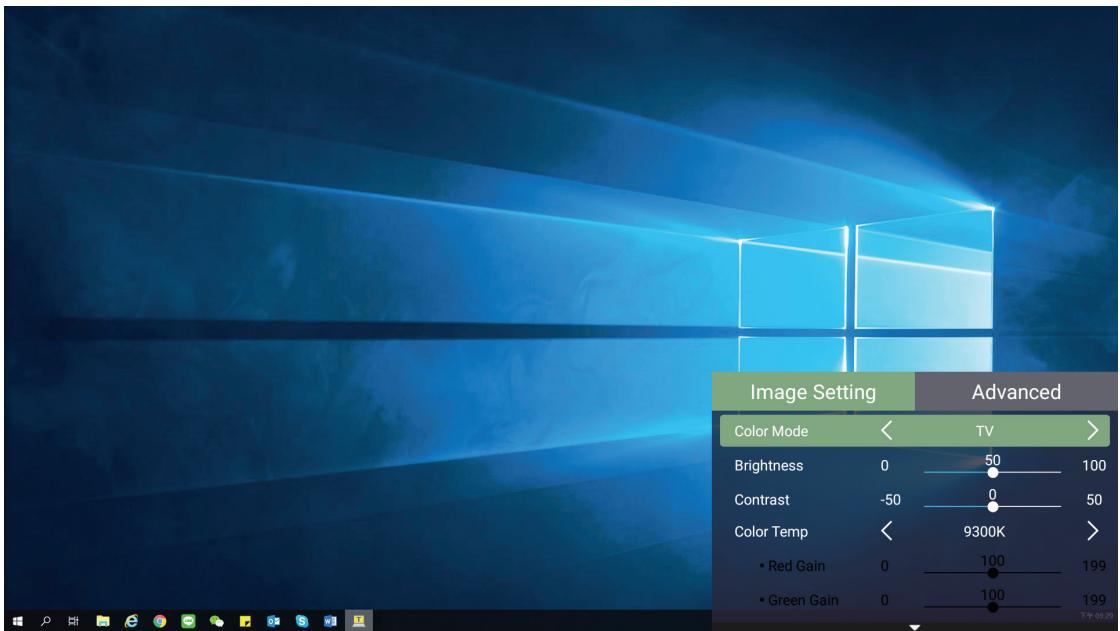Open Word from taskbar

point(330,621)
